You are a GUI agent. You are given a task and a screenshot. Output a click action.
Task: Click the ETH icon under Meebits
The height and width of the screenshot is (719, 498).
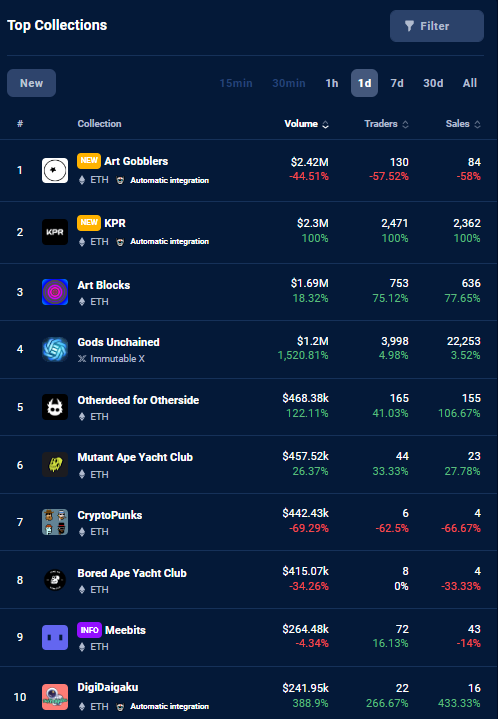[82, 647]
